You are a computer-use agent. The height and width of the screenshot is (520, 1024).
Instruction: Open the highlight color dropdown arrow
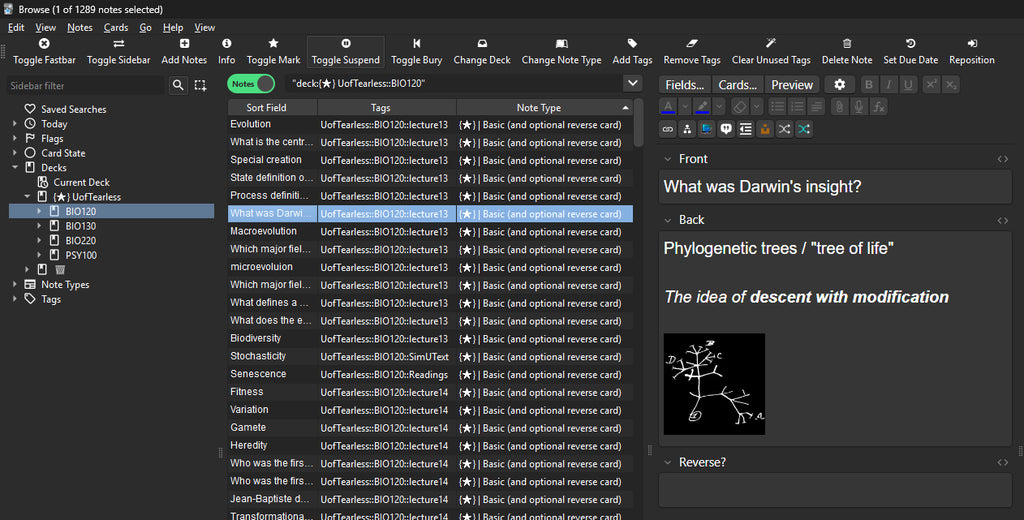pos(719,106)
